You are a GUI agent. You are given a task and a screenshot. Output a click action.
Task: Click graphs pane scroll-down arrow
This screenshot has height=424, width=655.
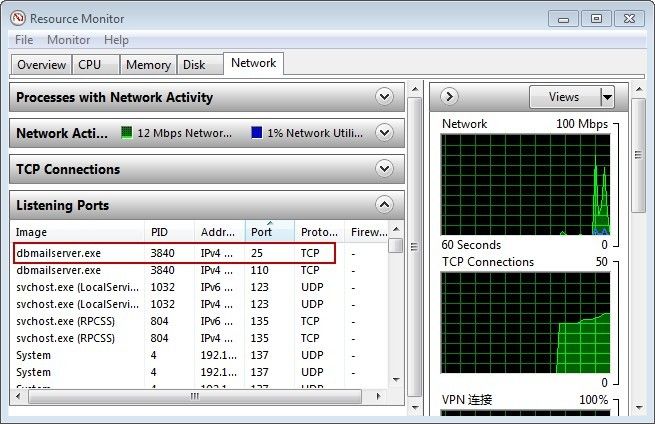[639, 407]
